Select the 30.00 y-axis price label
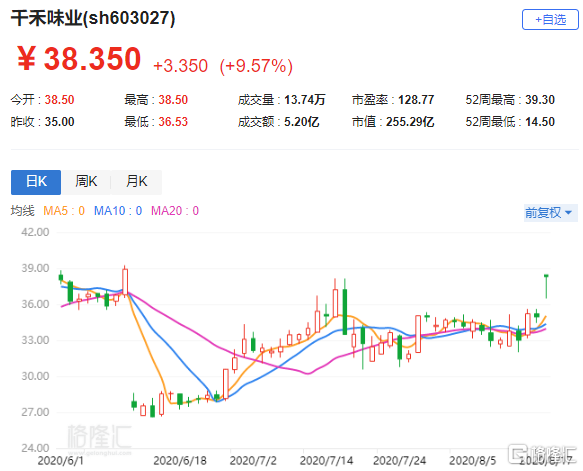583x471 pixels. tap(35, 376)
